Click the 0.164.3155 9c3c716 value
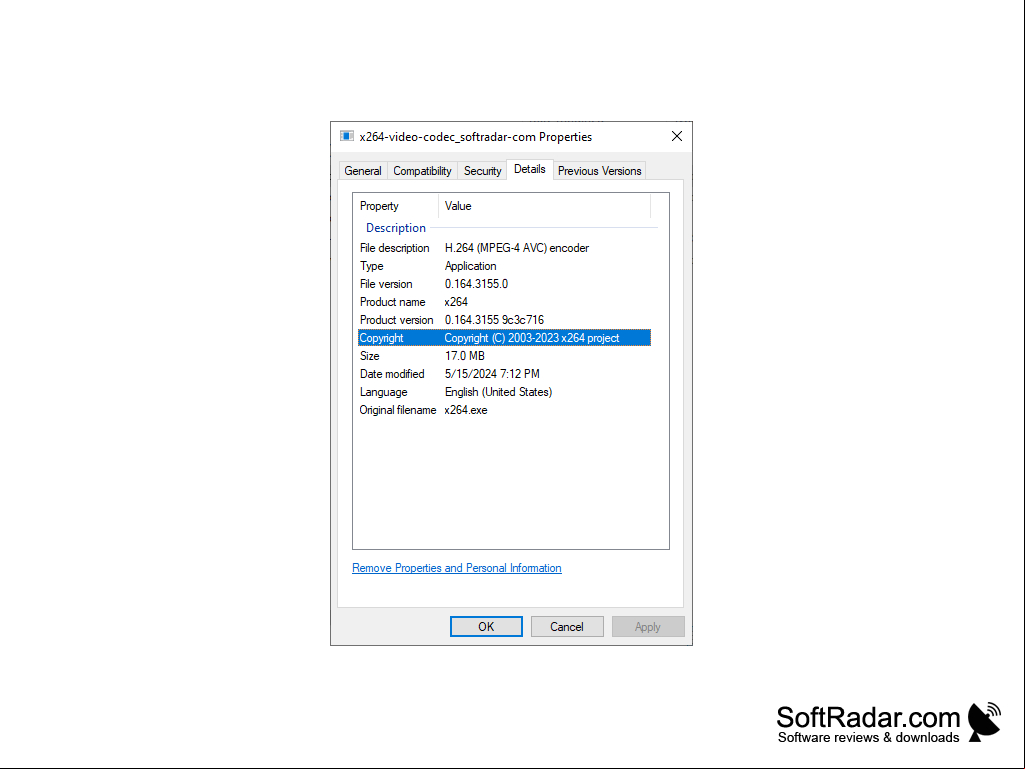Viewport: 1025px width, 769px height. click(494, 320)
